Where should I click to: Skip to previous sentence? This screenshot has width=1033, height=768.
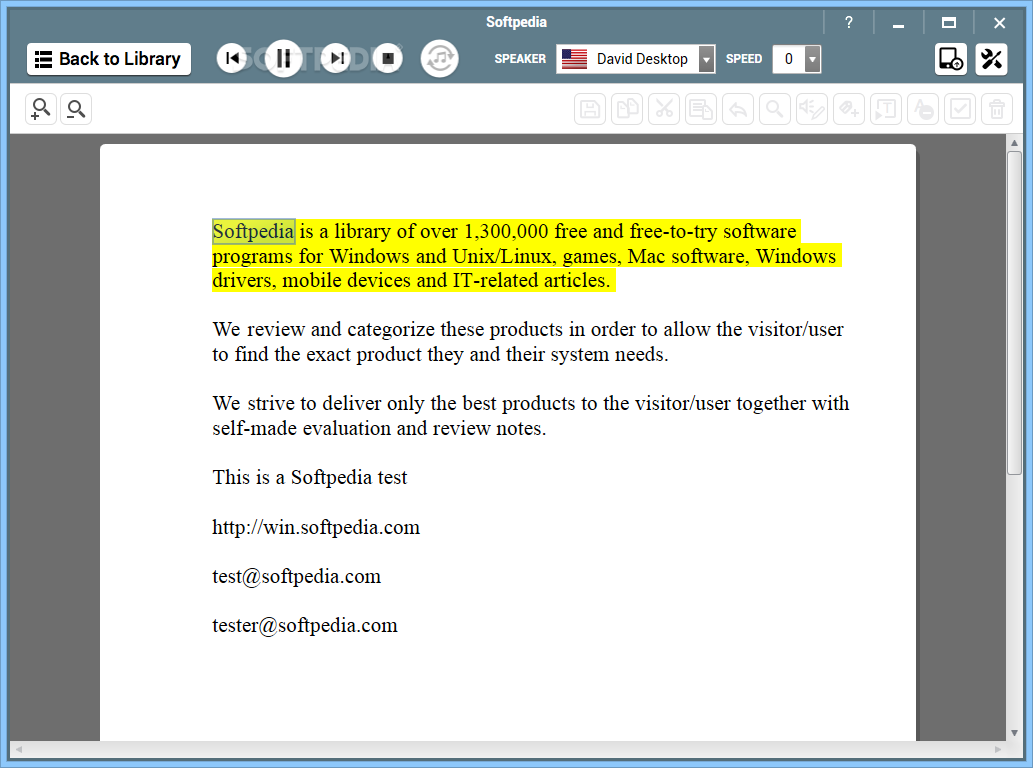pos(232,59)
